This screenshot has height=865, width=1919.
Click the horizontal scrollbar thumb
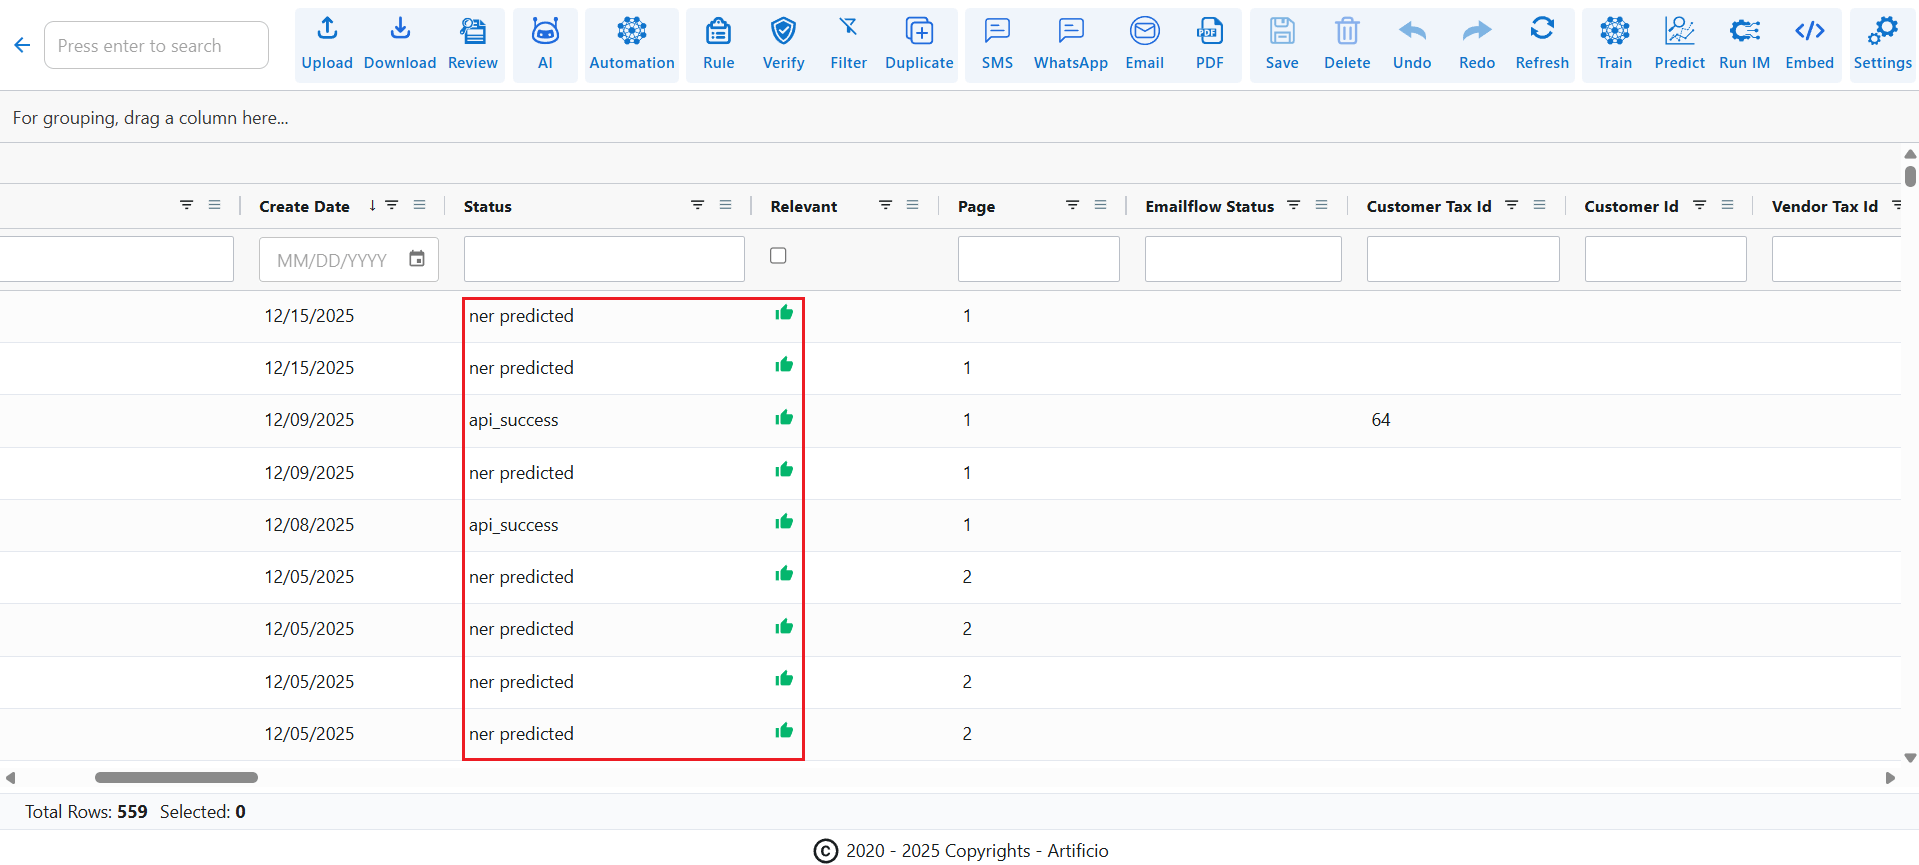(x=176, y=778)
